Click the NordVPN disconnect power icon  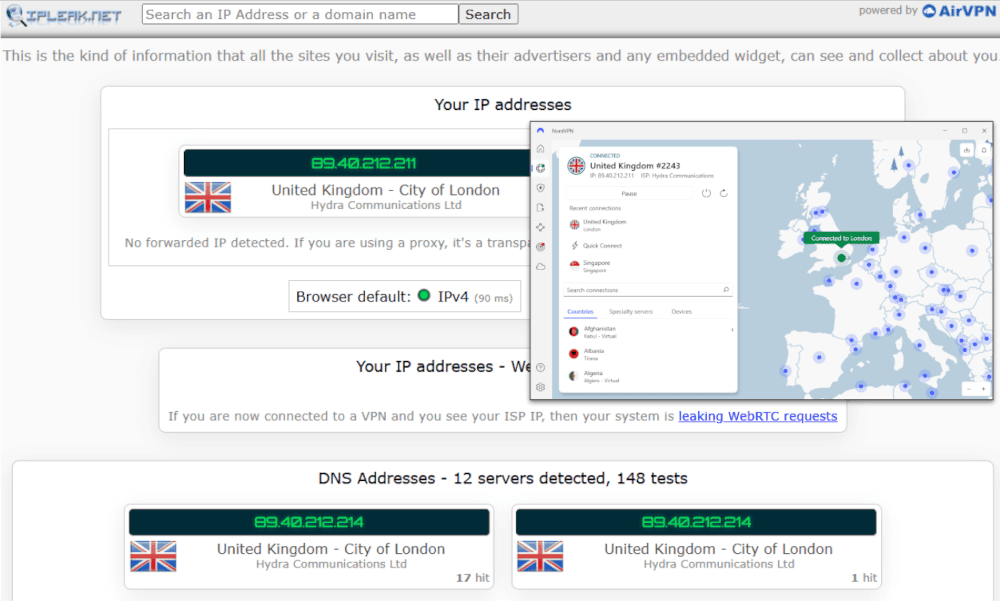[x=706, y=193]
